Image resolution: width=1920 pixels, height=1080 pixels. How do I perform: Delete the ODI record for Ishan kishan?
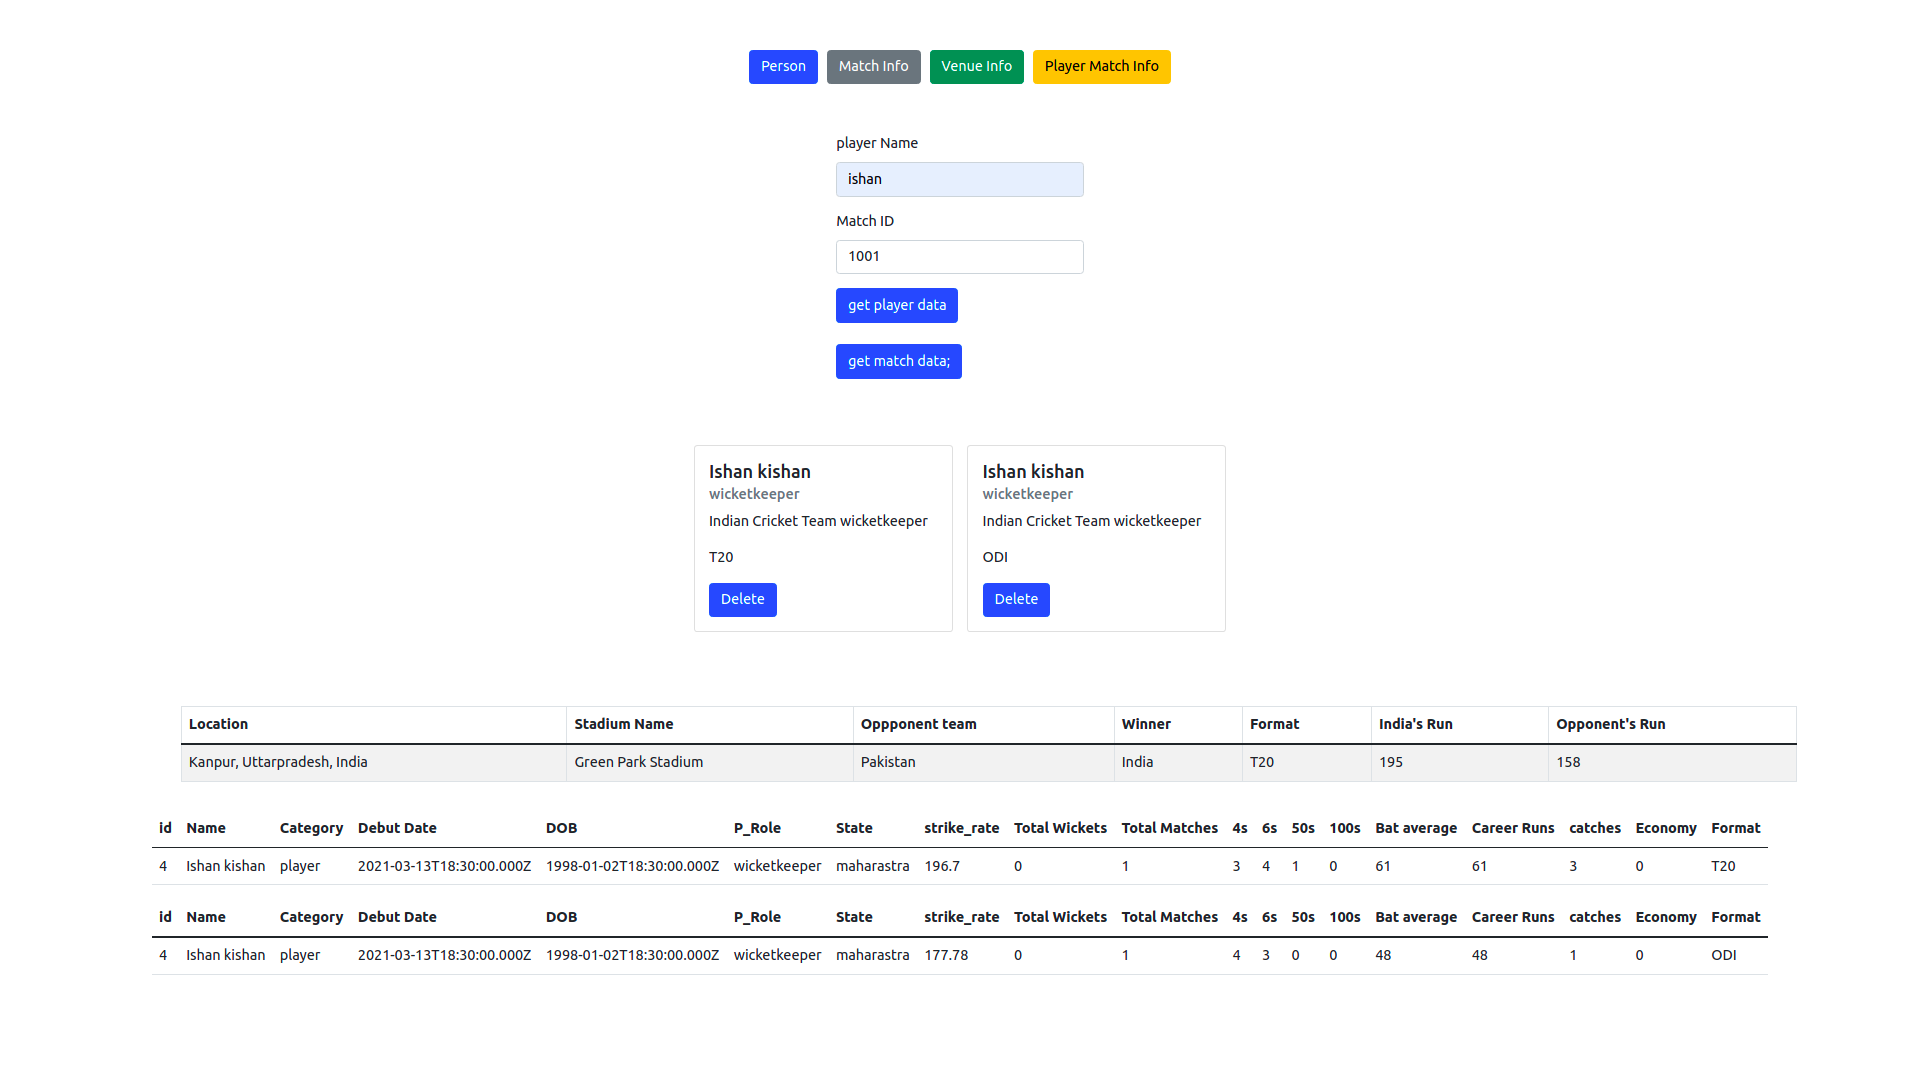pos(1016,599)
